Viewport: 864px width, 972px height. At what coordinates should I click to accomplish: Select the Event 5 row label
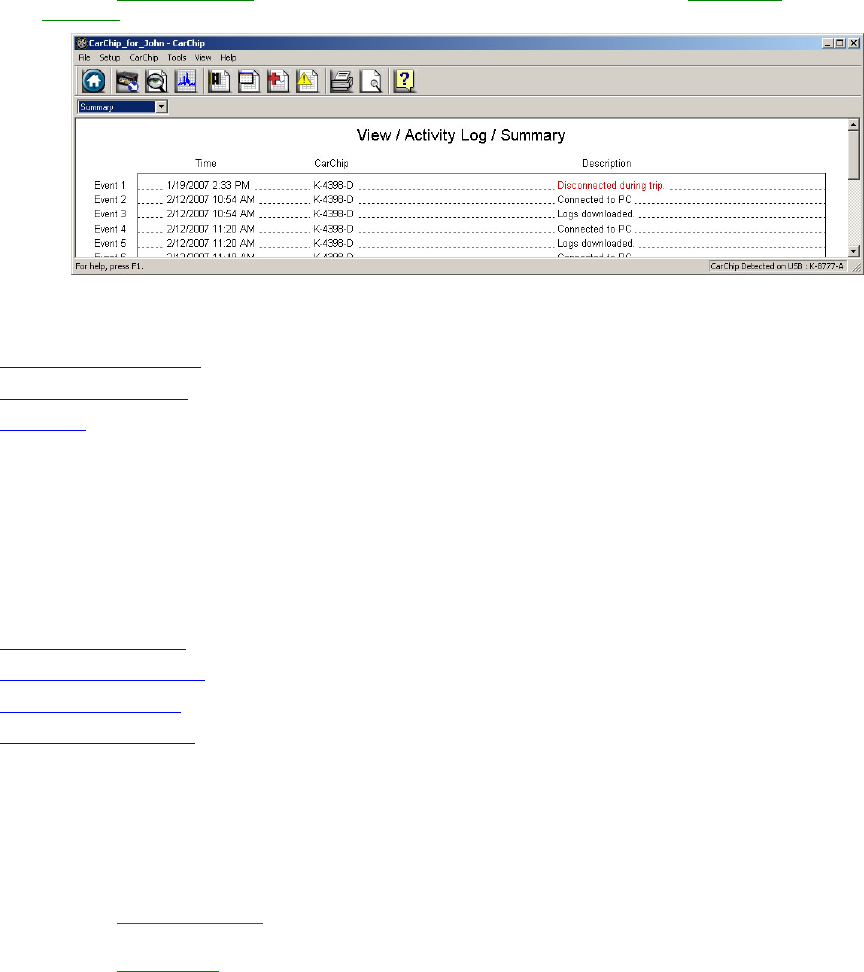point(110,243)
